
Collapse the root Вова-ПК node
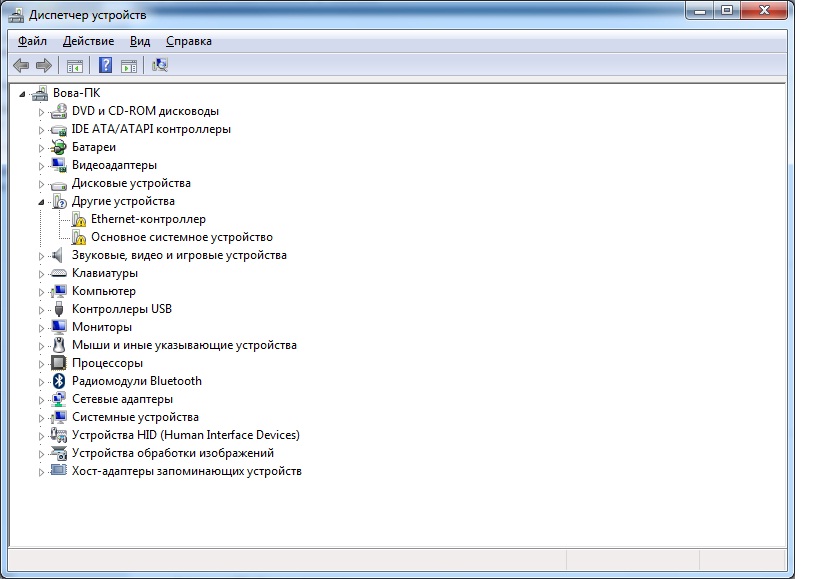coord(23,94)
